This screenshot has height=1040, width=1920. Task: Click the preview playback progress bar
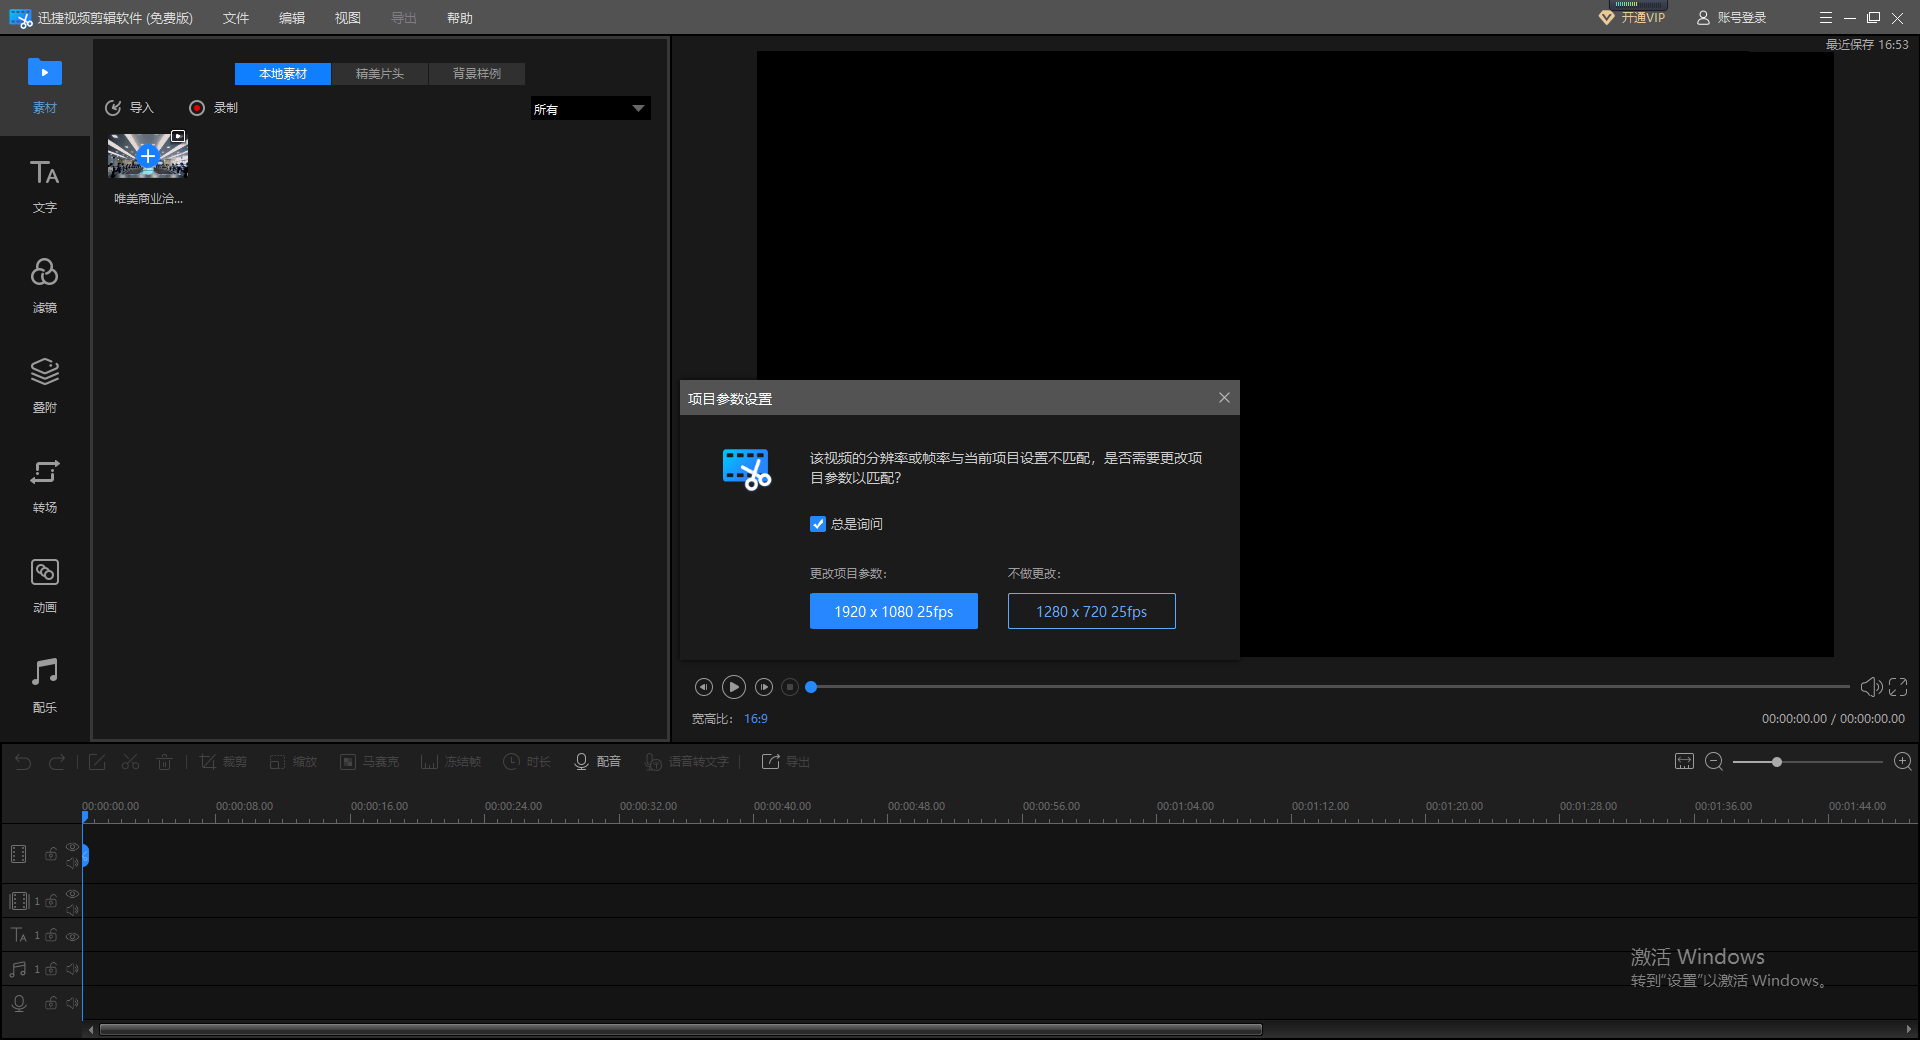(x=1330, y=687)
